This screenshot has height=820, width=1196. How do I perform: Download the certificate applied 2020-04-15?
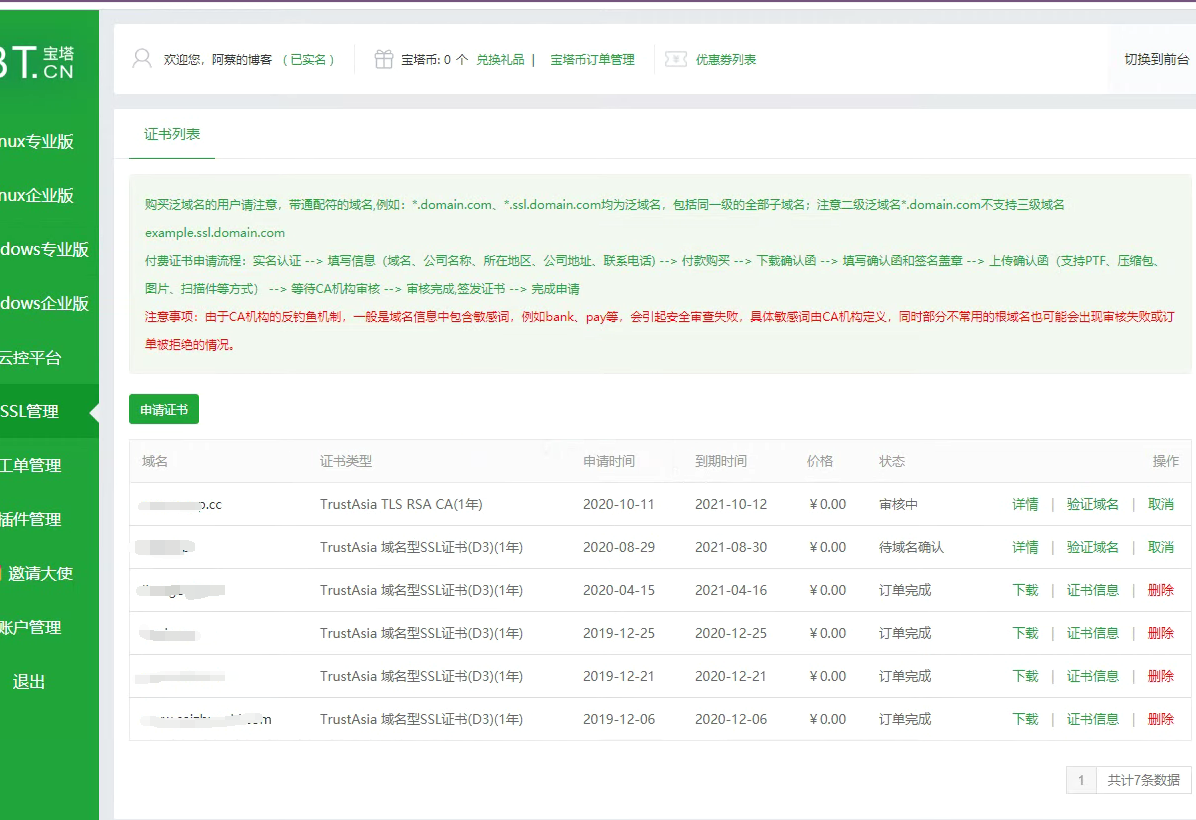pyautogui.click(x=1025, y=590)
